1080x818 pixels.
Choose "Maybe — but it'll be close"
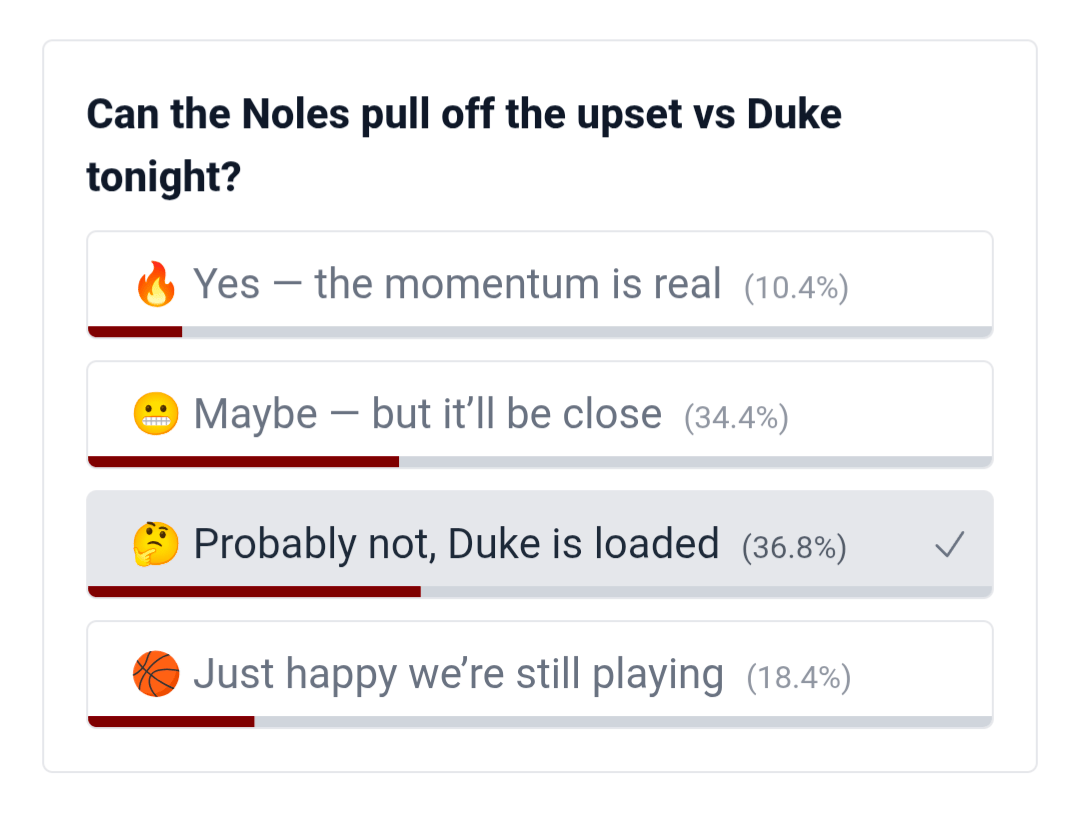(x=427, y=415)
